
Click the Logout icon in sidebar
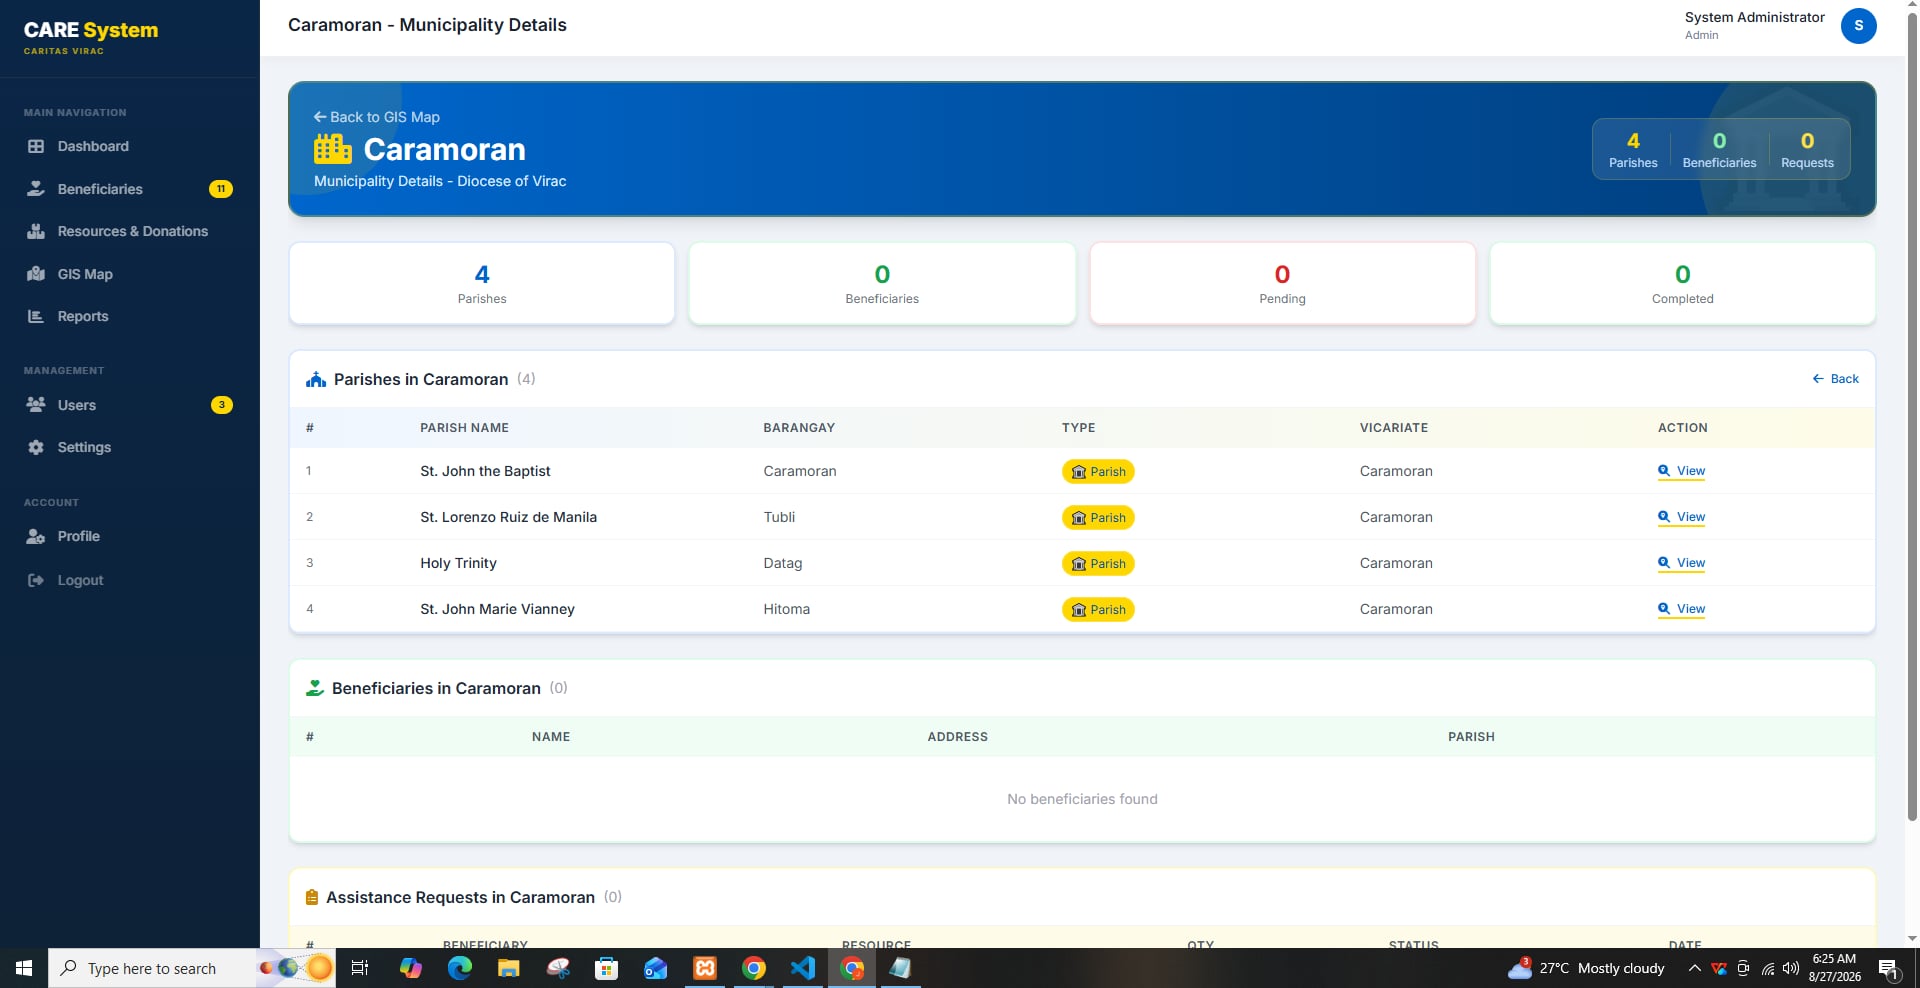pos(36,580)
